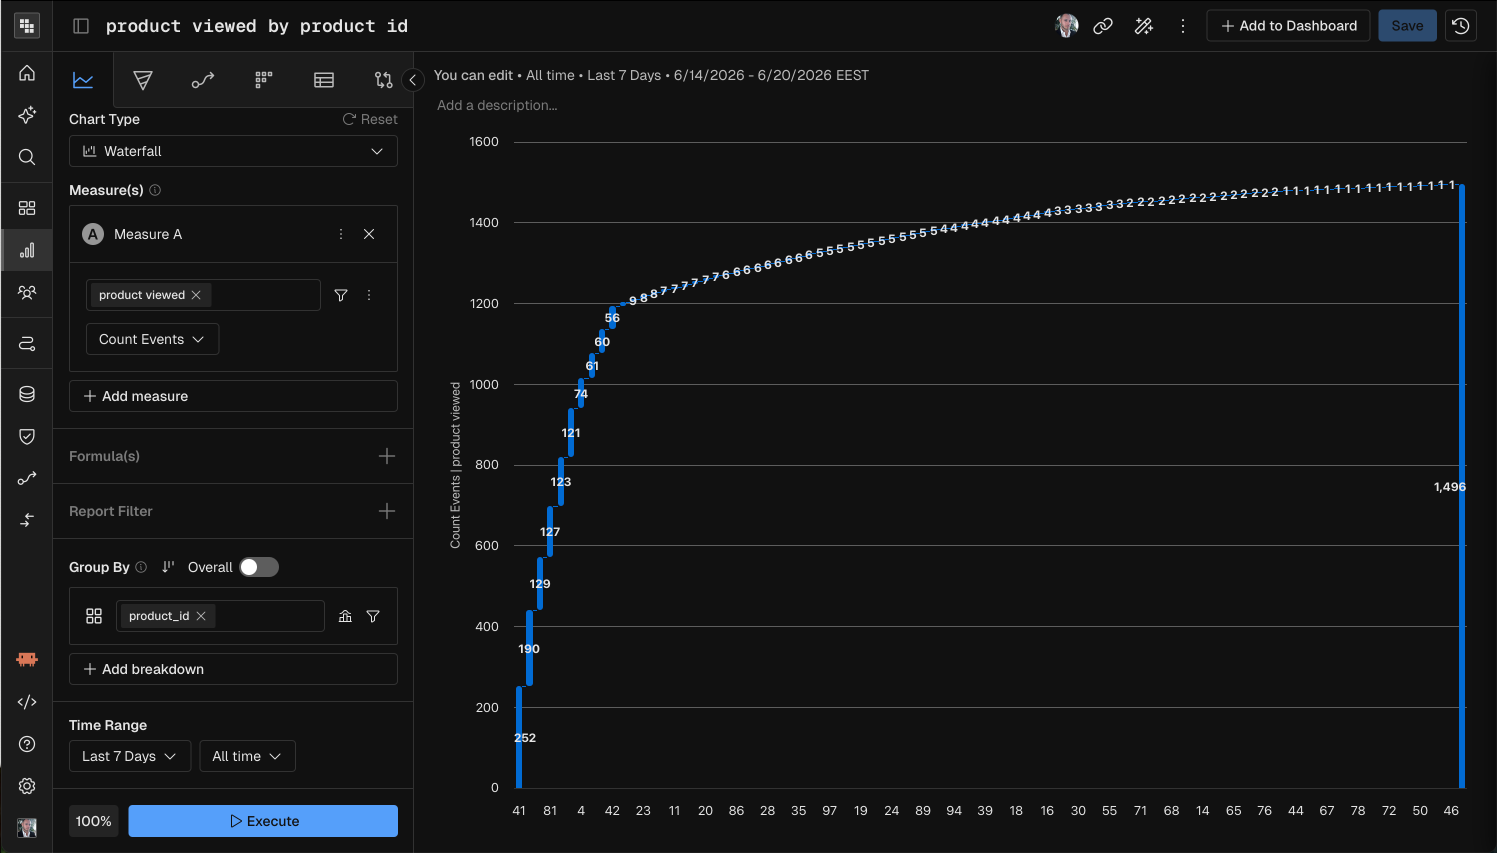1497x853 pixels.
Task: Click the bucket icon beside product_id
Action: 345,616
